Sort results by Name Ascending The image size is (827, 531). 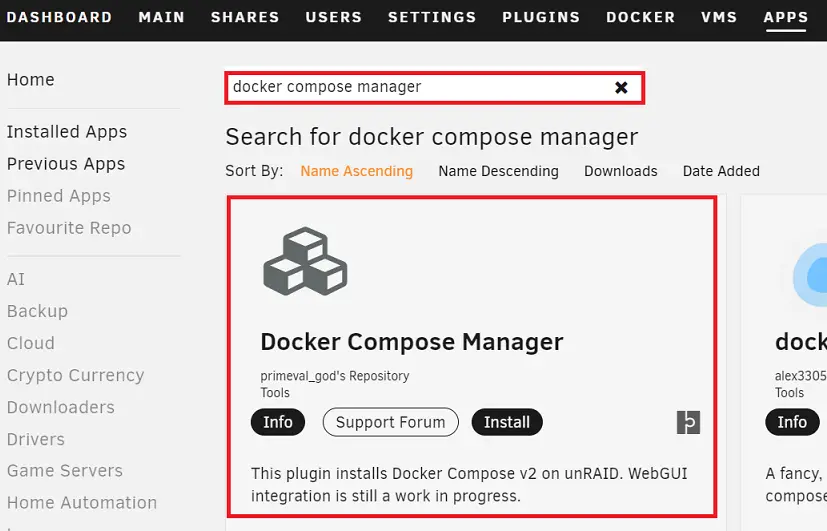[357, 171]
